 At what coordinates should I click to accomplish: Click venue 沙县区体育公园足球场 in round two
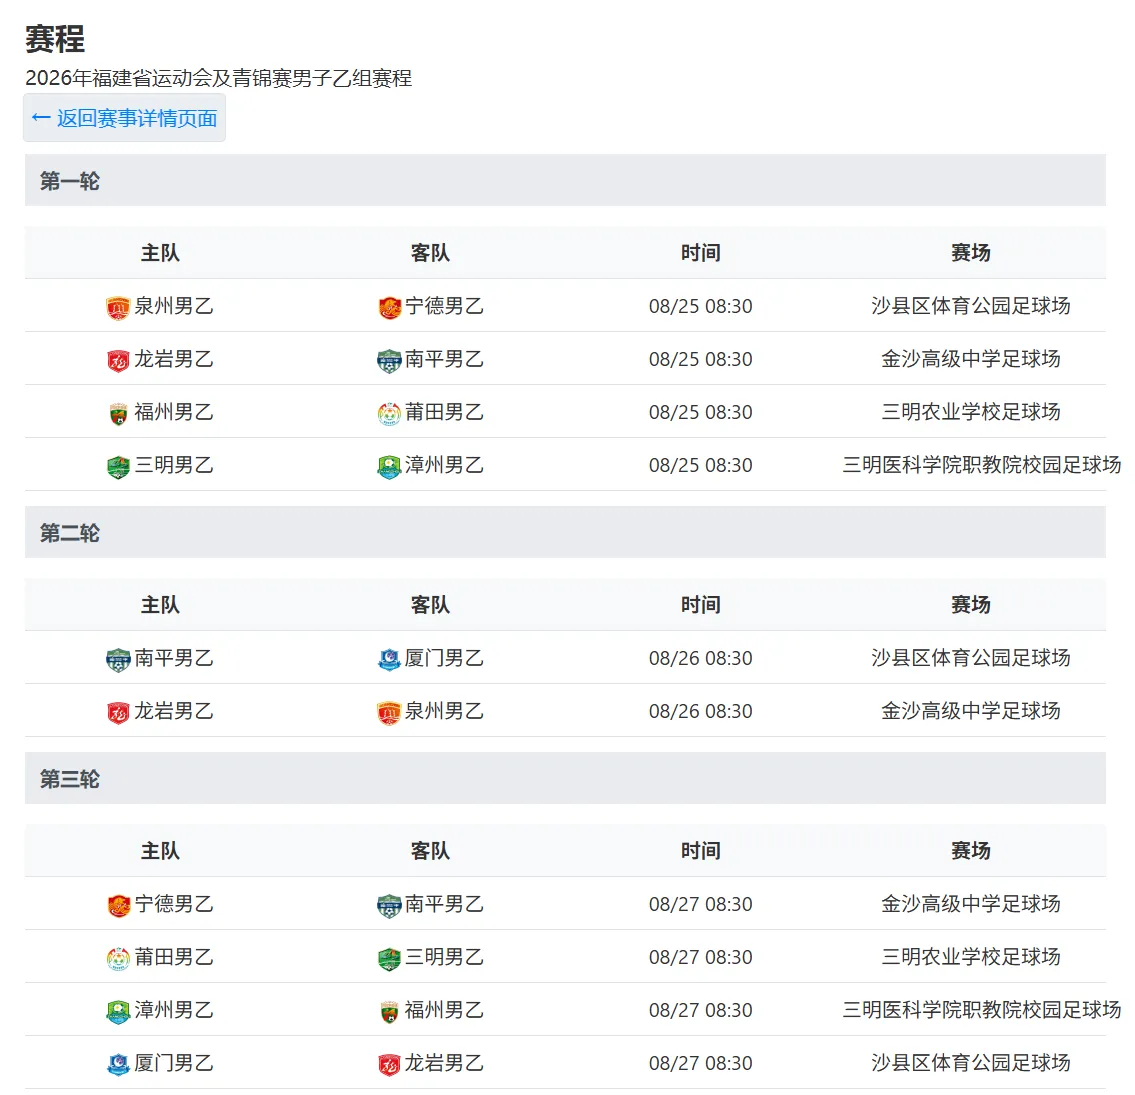971,658
